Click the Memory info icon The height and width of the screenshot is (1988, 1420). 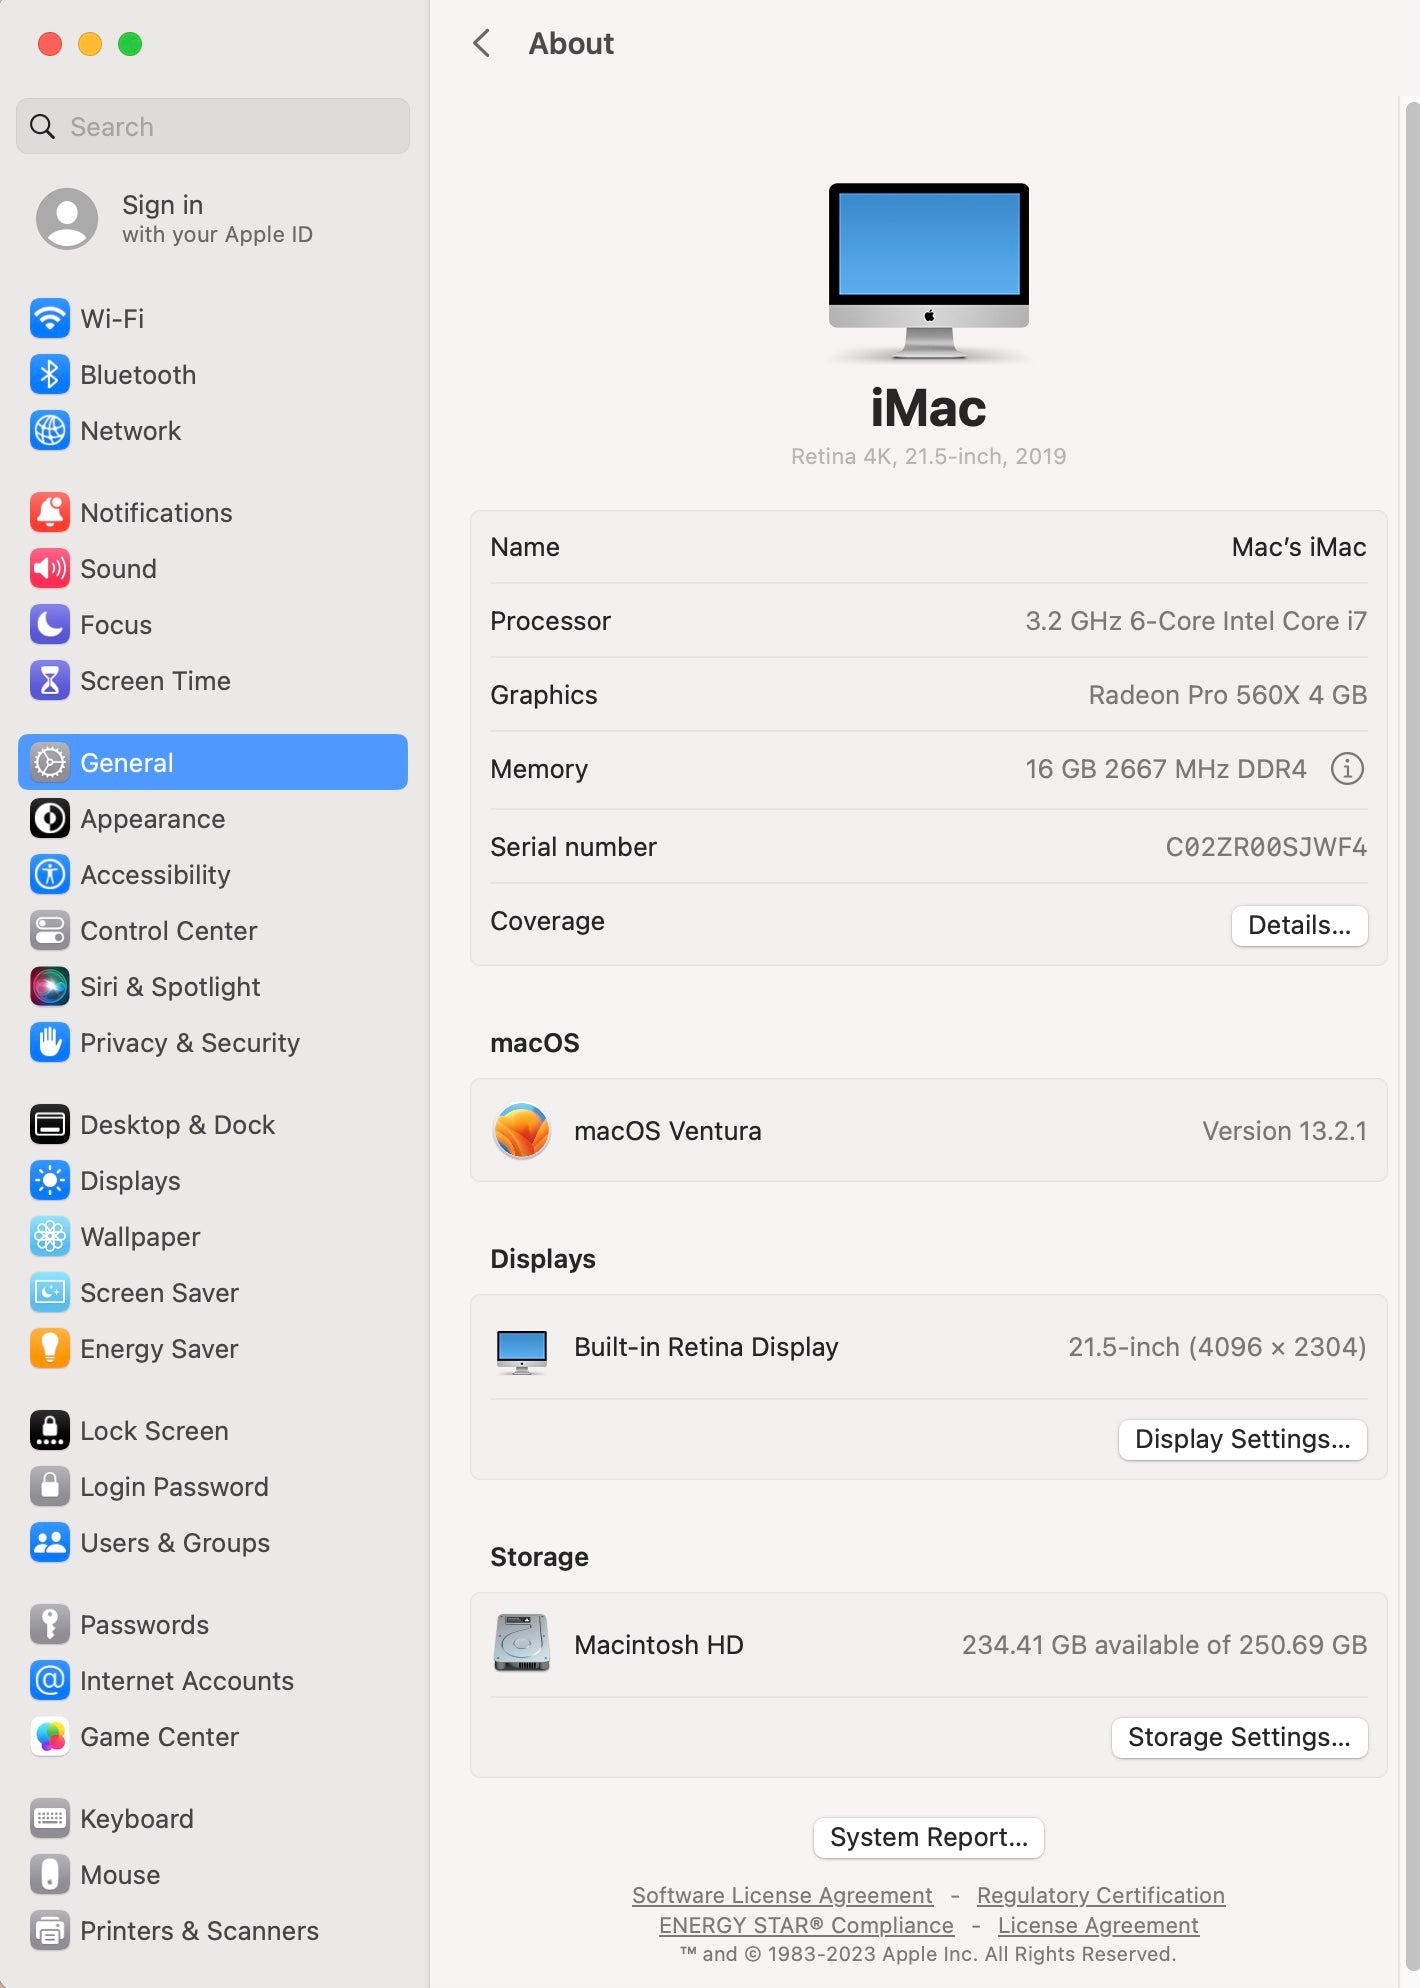tap(1347, 769)
